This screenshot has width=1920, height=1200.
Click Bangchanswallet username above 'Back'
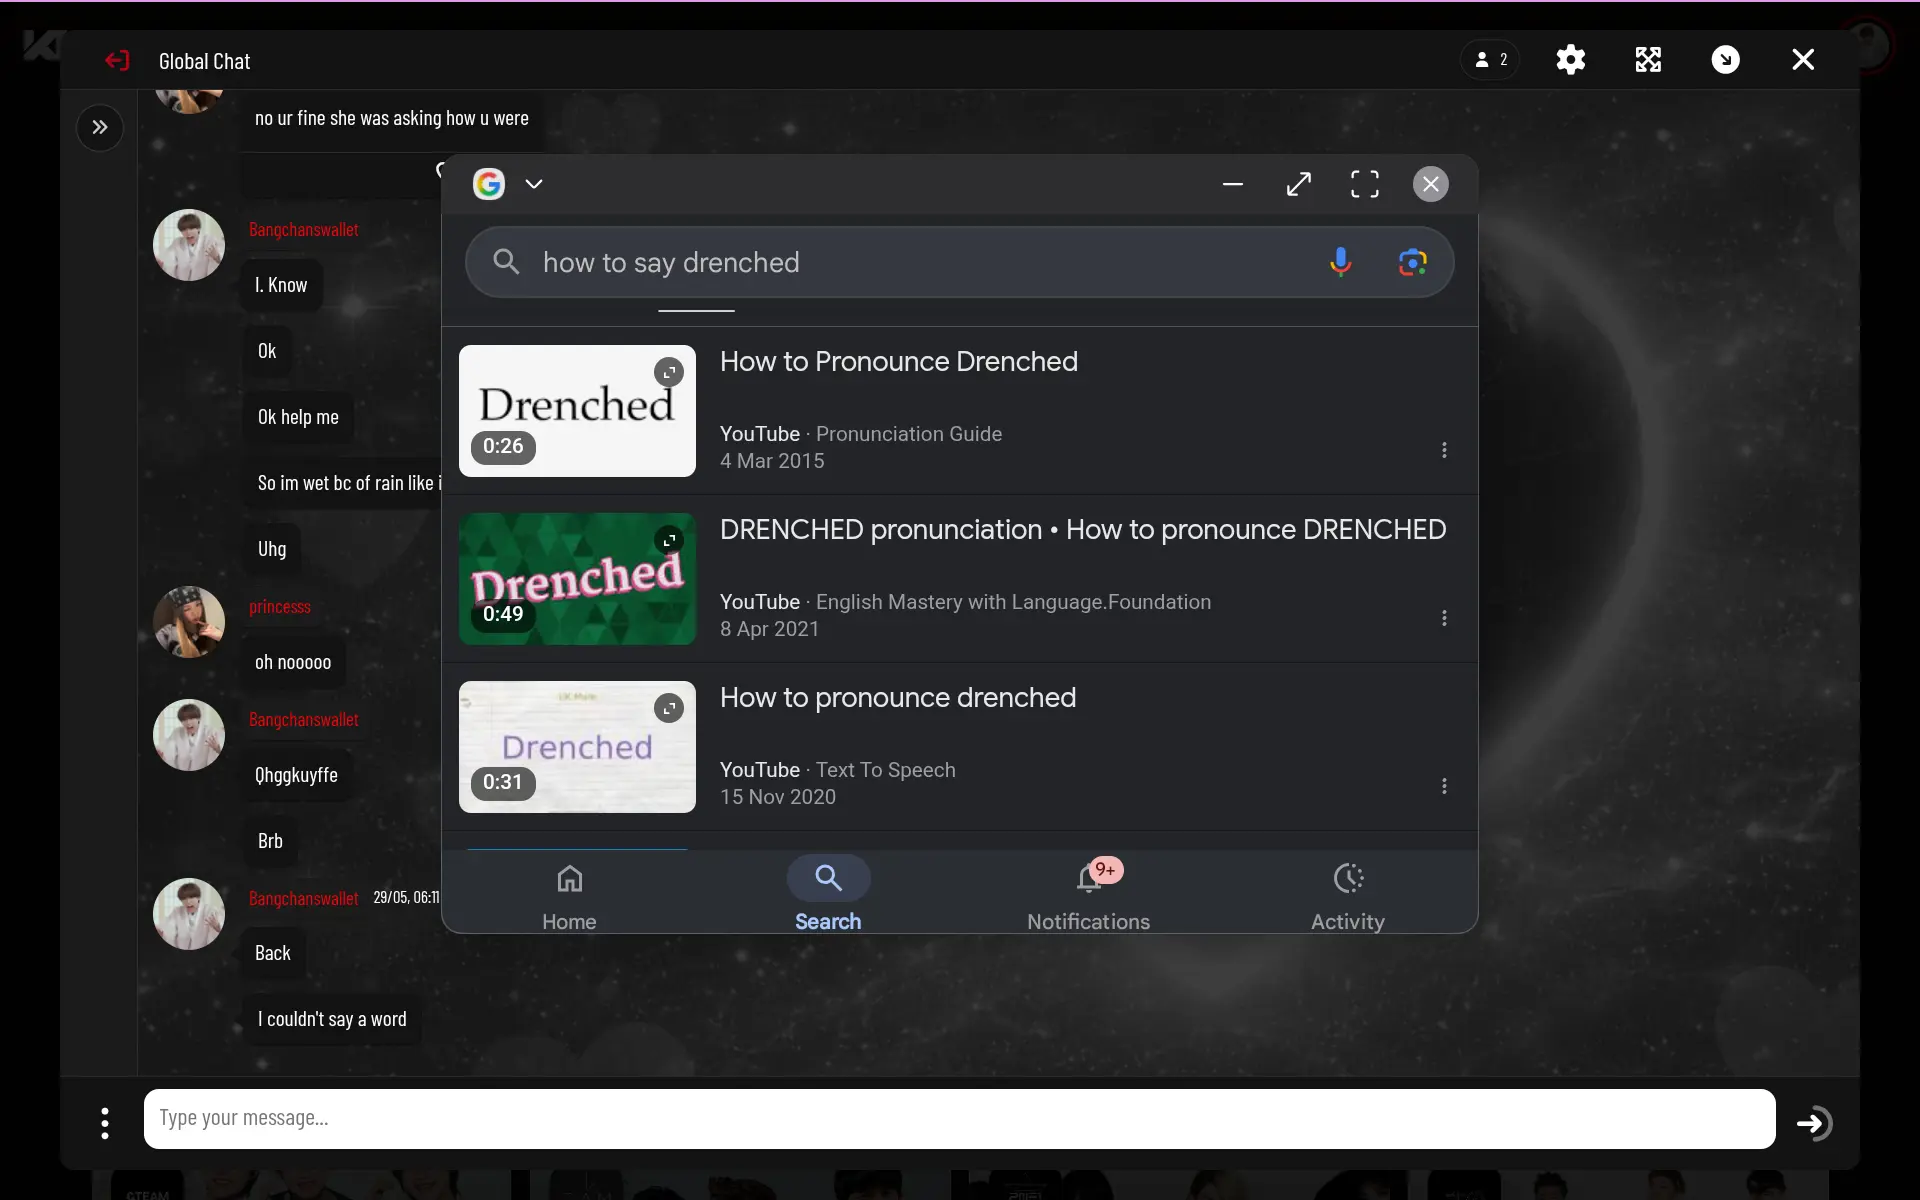[x=304, y=899]
